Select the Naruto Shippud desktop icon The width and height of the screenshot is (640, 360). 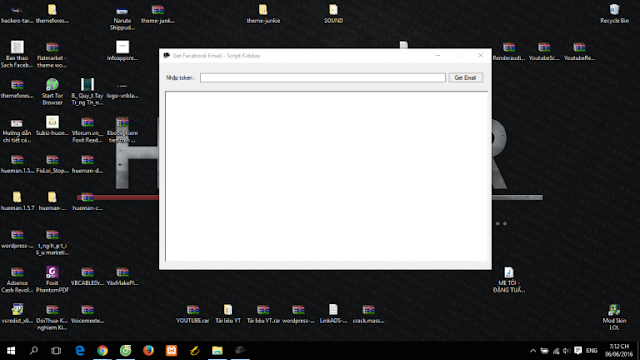click(122, 17)
